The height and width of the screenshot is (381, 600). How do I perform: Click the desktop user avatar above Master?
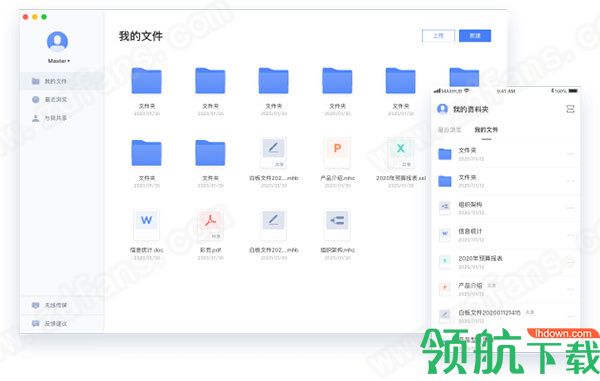[57, 42]
